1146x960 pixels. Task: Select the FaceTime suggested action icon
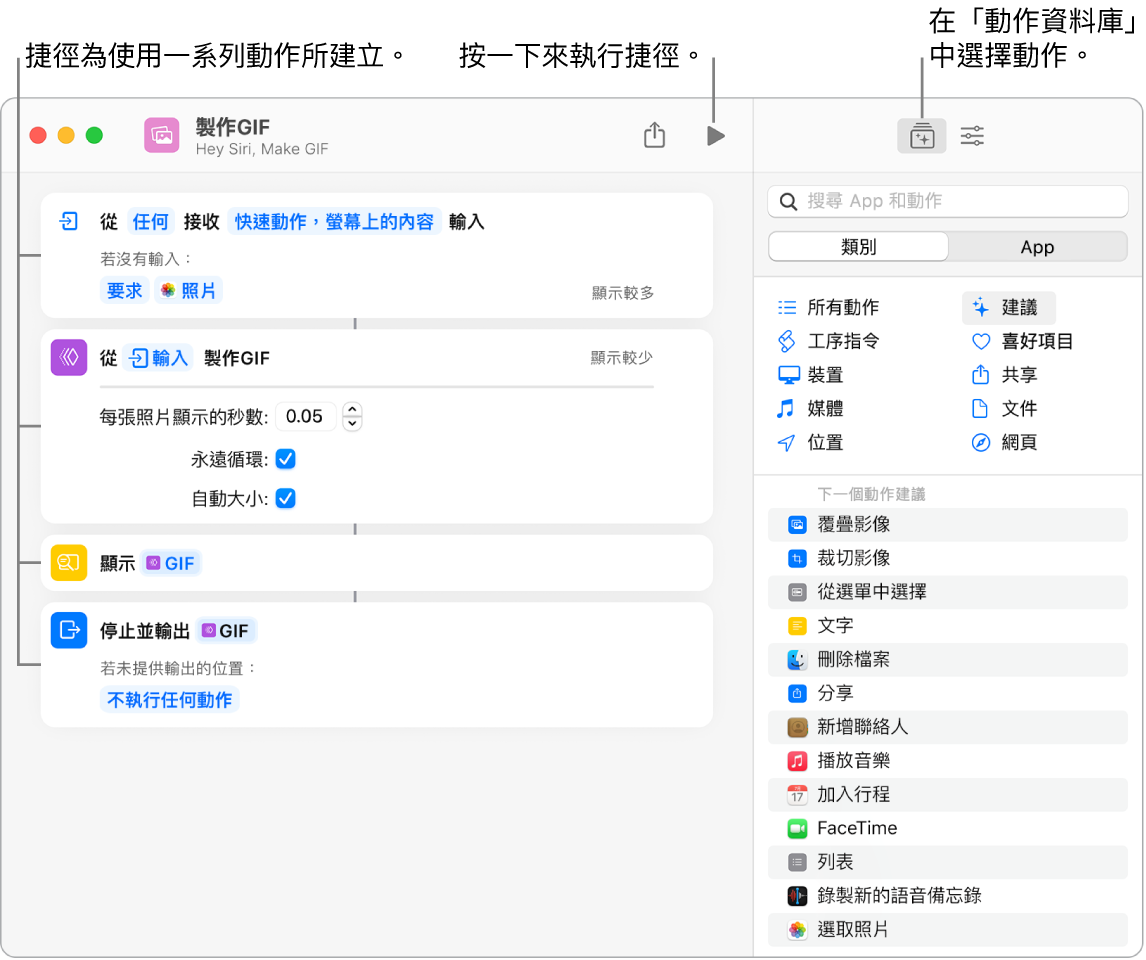tap(797, 828)
